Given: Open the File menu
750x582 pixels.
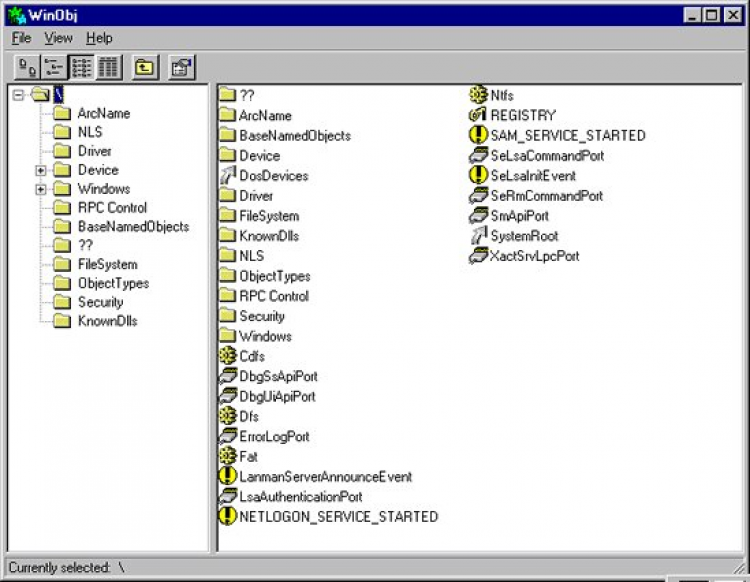Looking at the screenshot, I should [22, 38].
